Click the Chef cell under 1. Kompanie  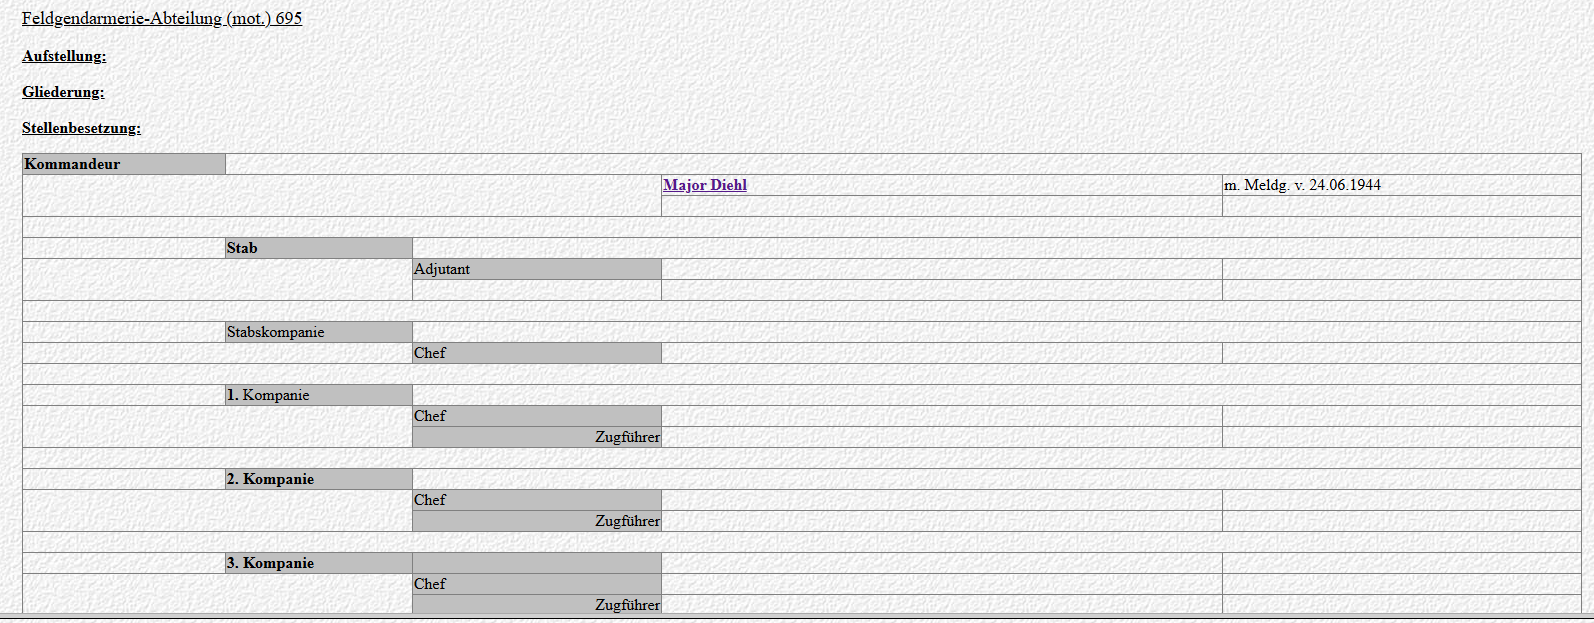(x=537, y=416)
